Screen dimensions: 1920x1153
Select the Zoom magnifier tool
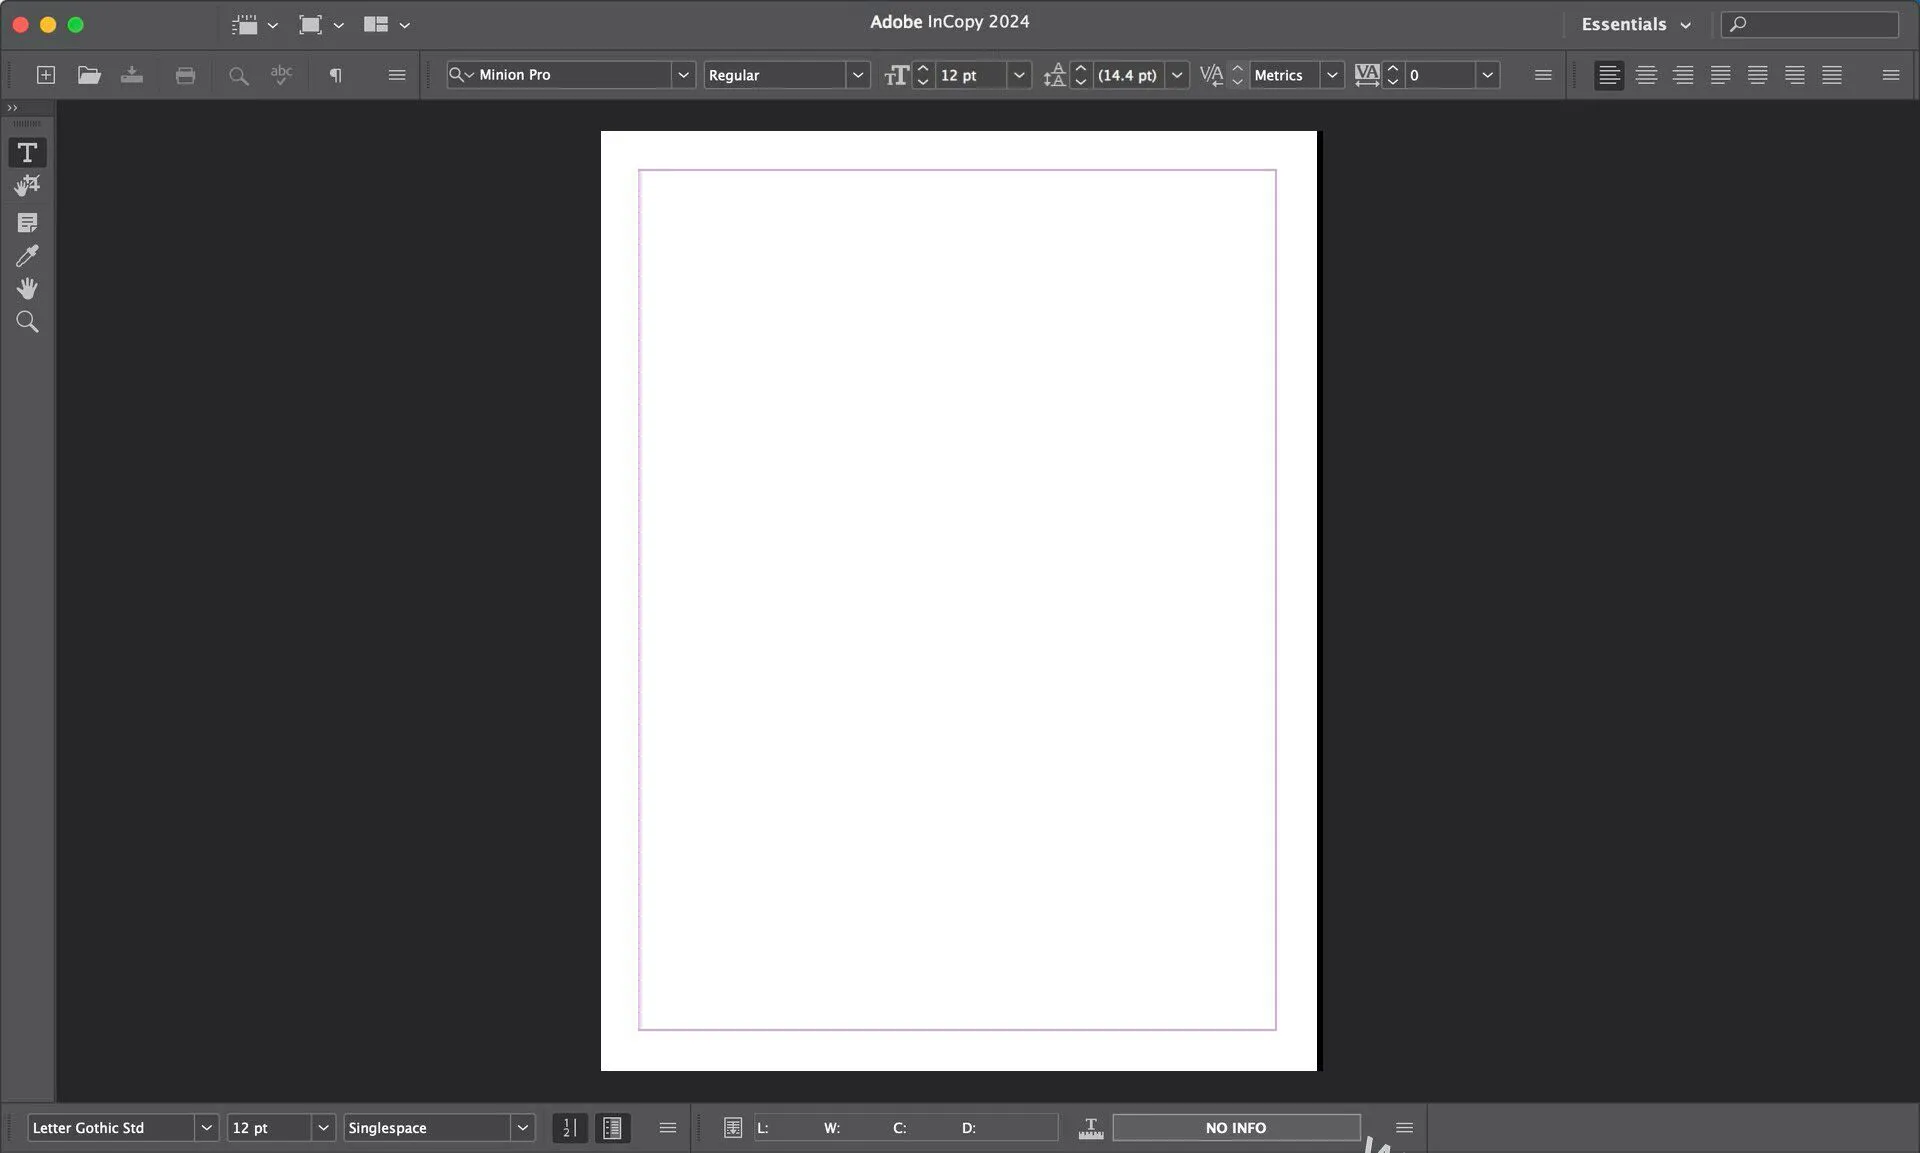pyautogui.click(x=27, y=322)
